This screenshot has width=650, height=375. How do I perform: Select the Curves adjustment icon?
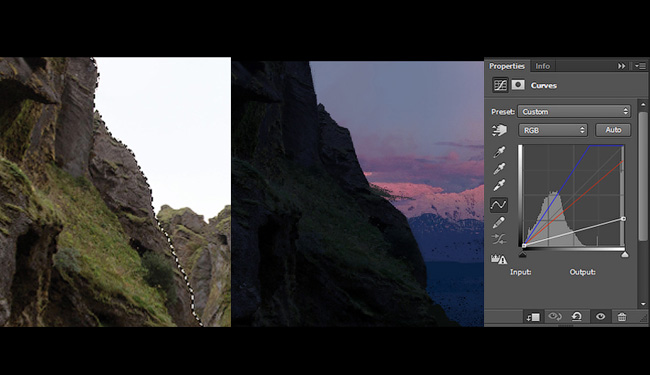tap(500, 85)
